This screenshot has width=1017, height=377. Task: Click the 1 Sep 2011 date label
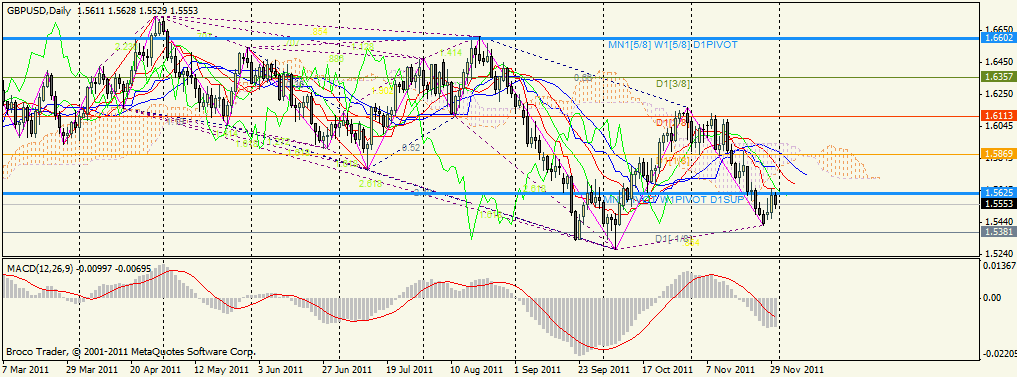point(538,369)
